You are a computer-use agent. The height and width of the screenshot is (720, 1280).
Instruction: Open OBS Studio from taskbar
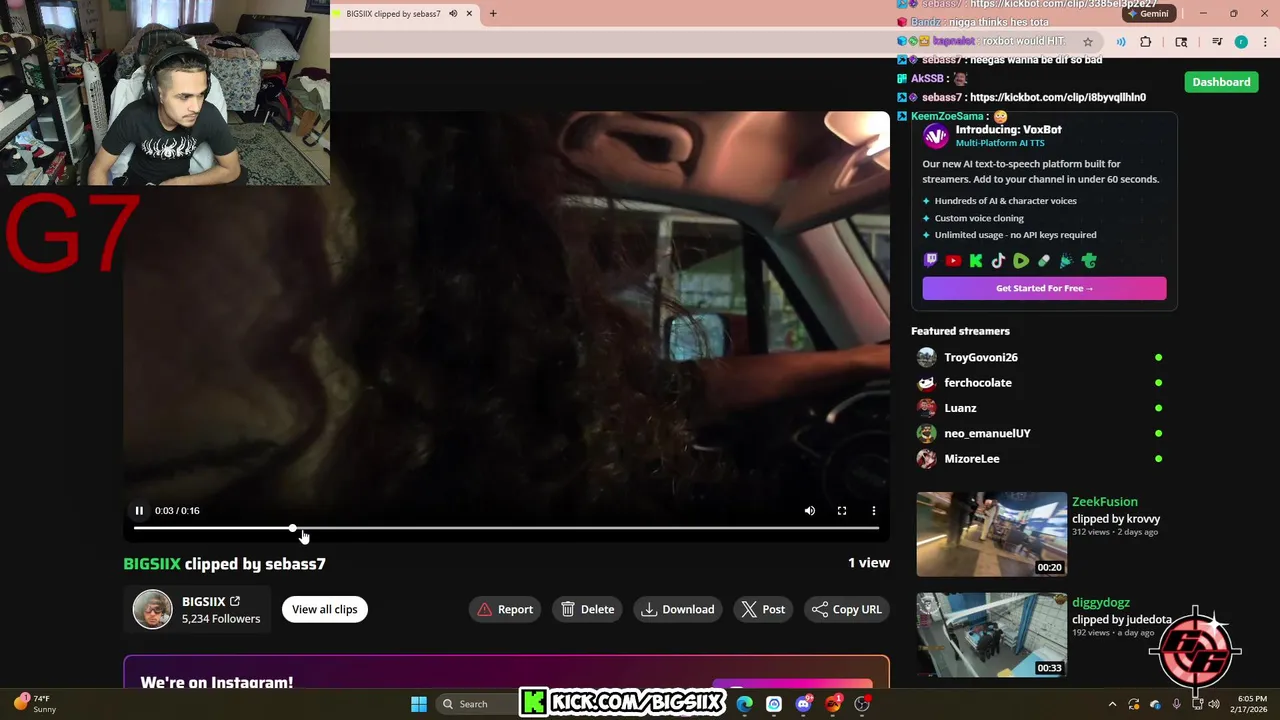point(862,704)
